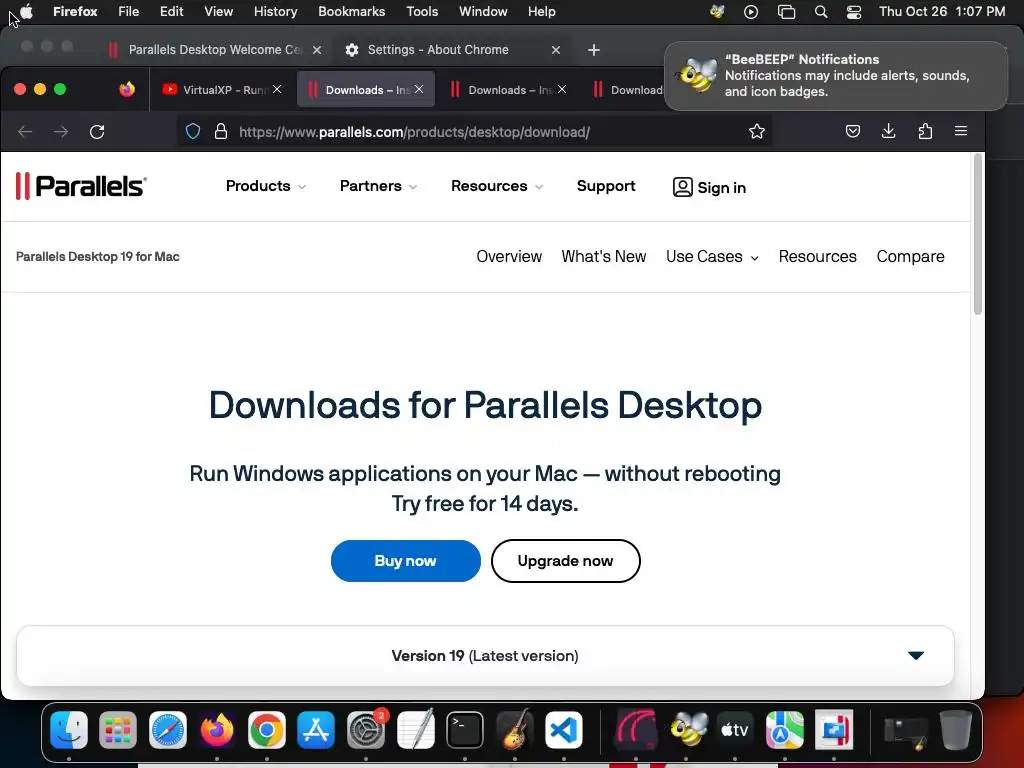This screenshot has height=768, width=1024.
Task: Go forward using the forward arrow
Action: coord(61,132)
